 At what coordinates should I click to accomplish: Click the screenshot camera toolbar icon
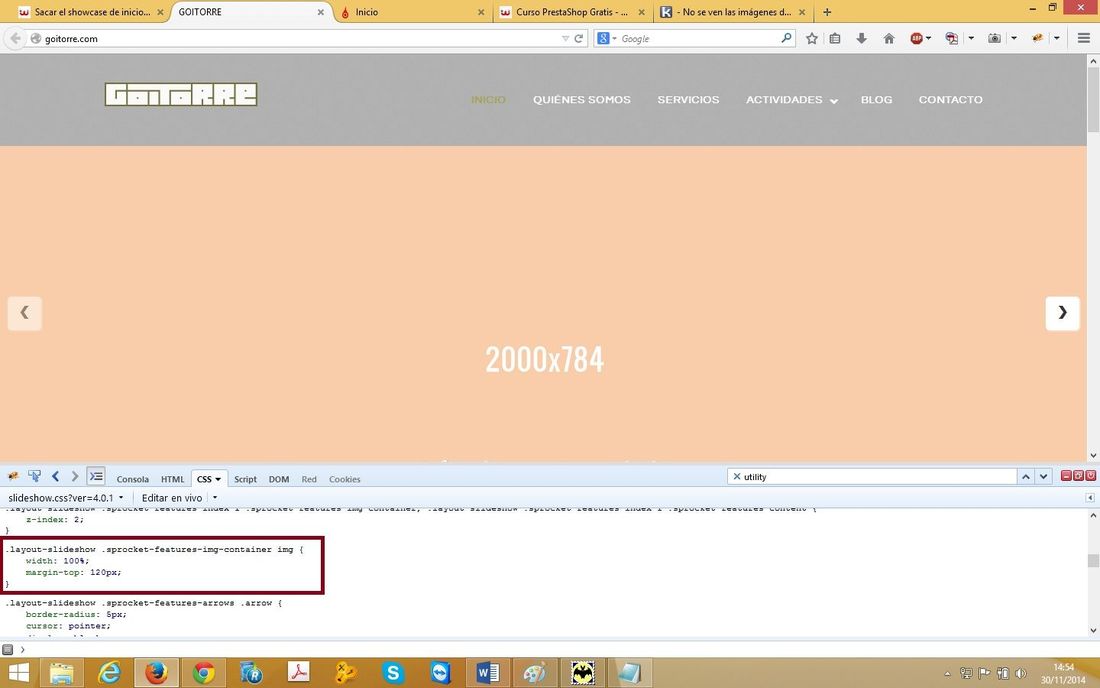pyautogui.click(x=994, y=39)
